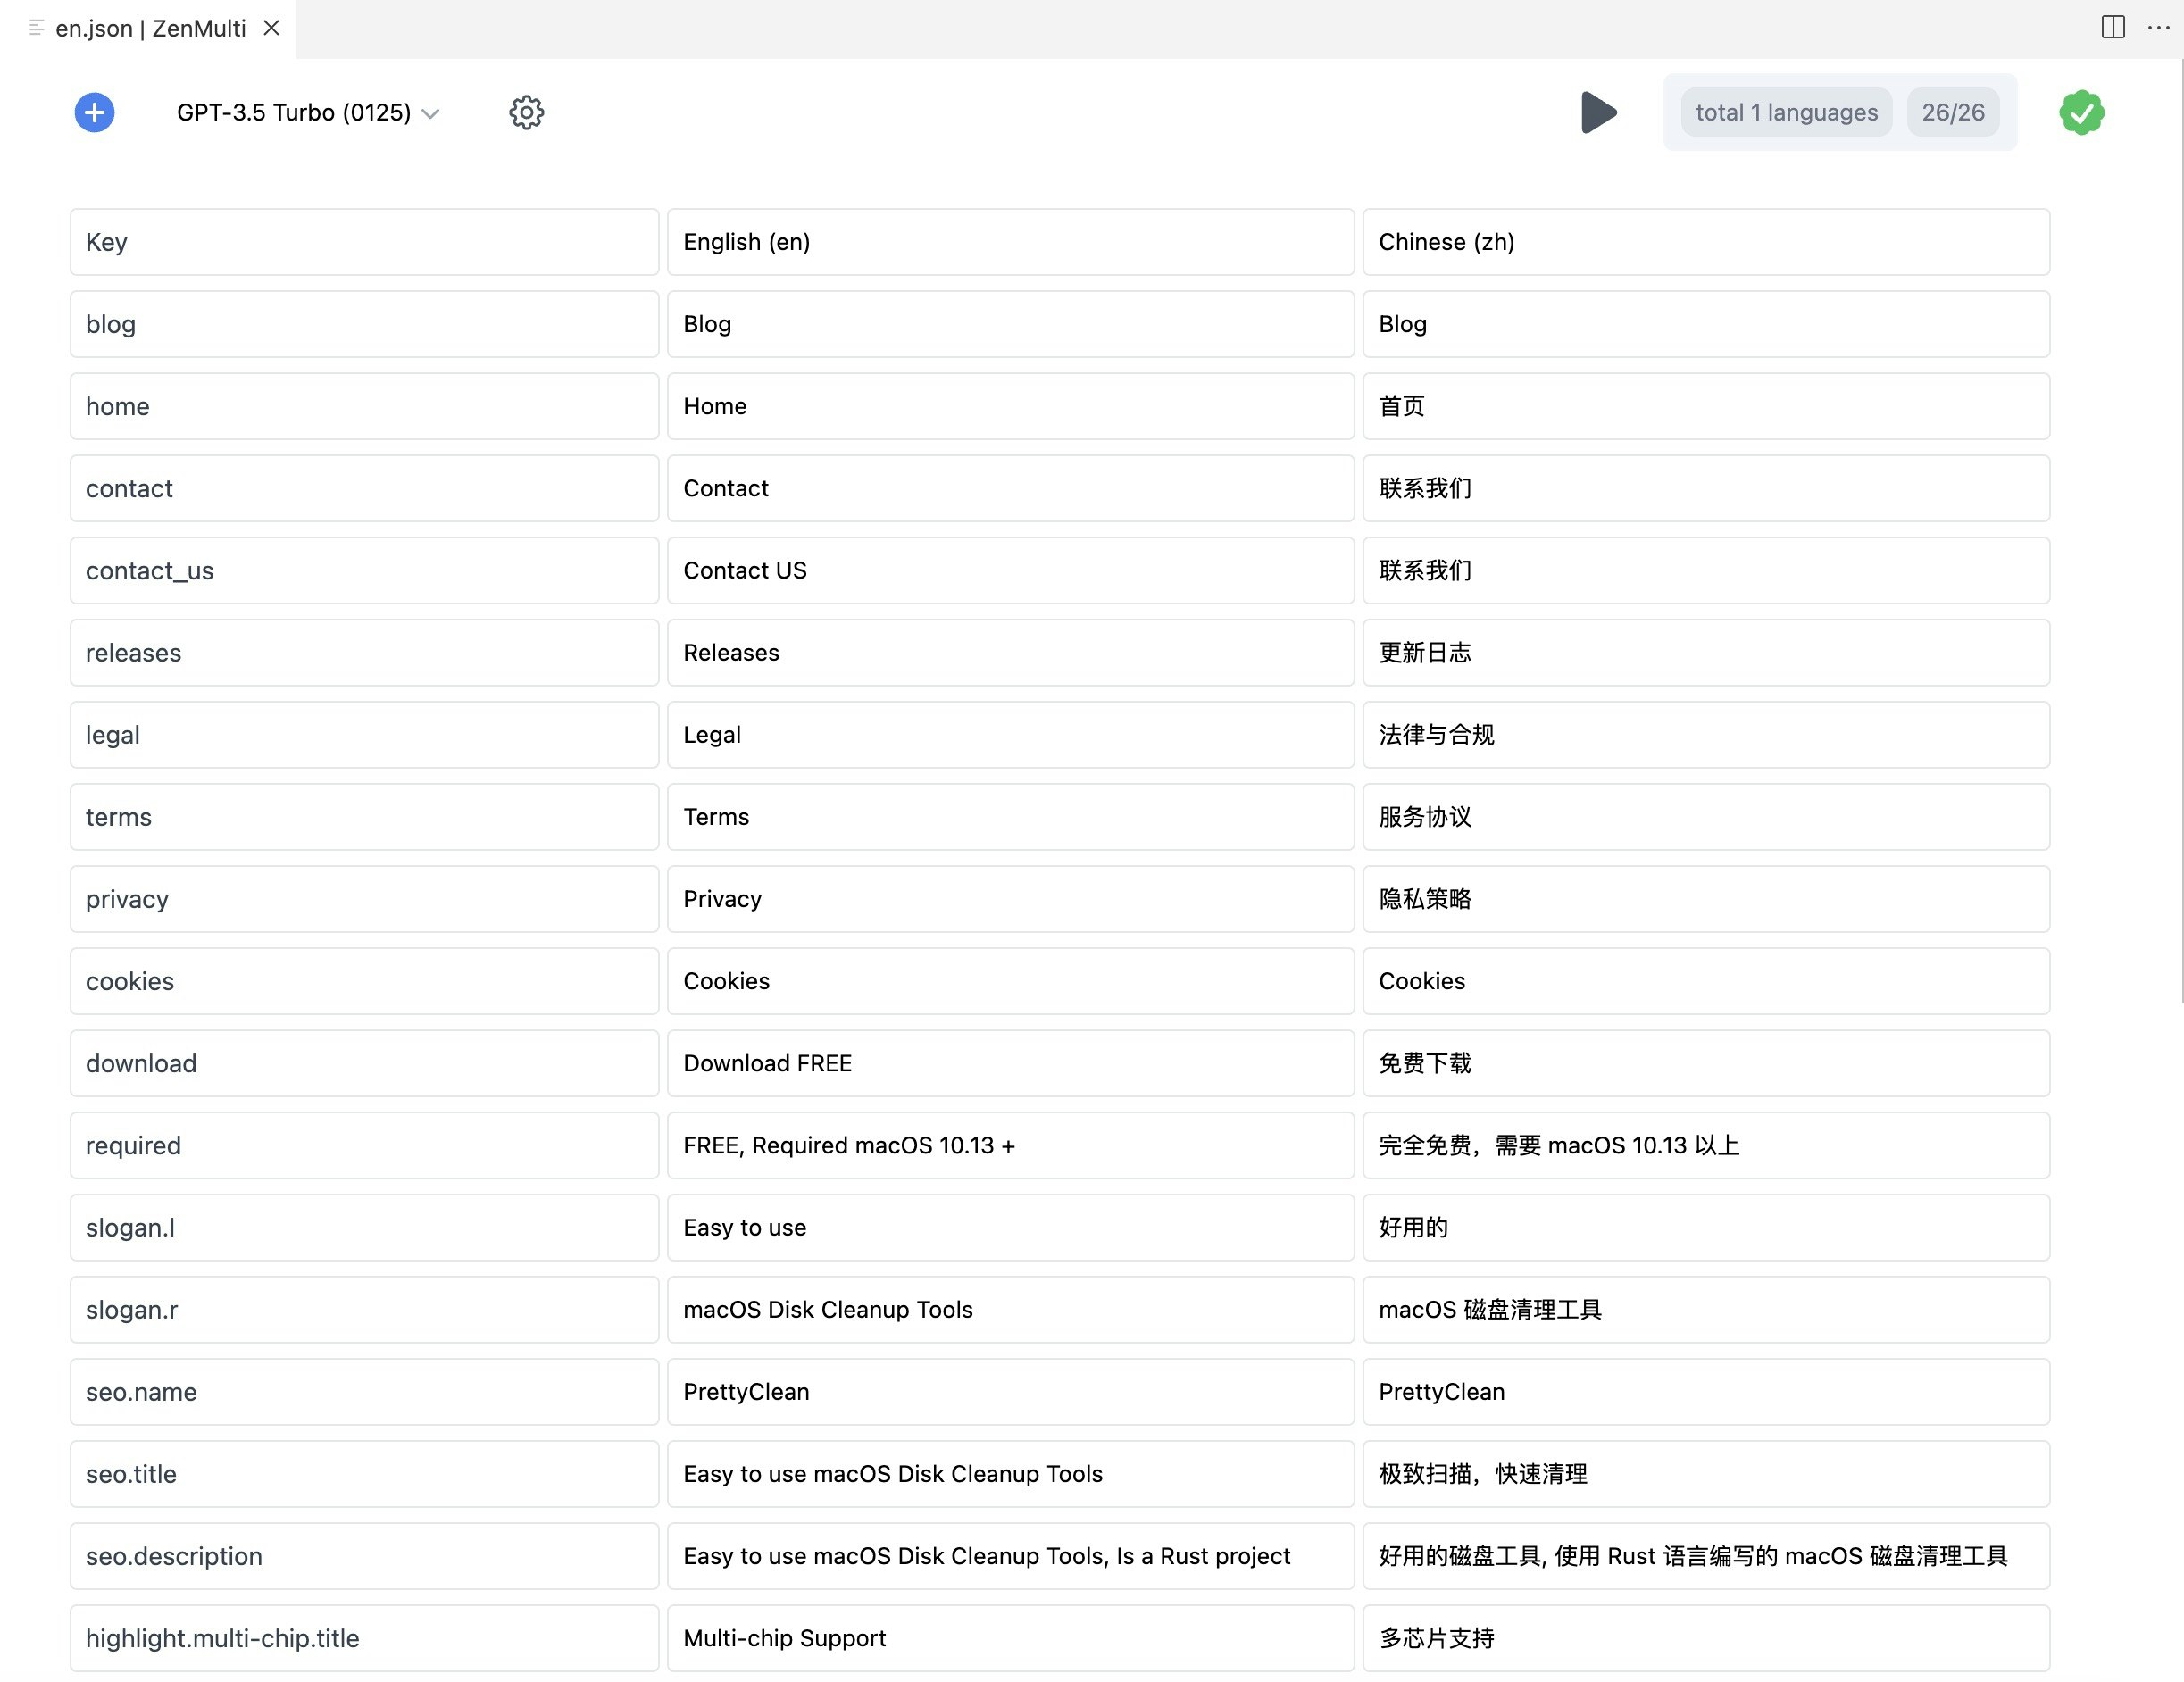Screen dimensions: 2184x1682
Task: Close the en.json ZenMulti tab
Action: [271, 28]
